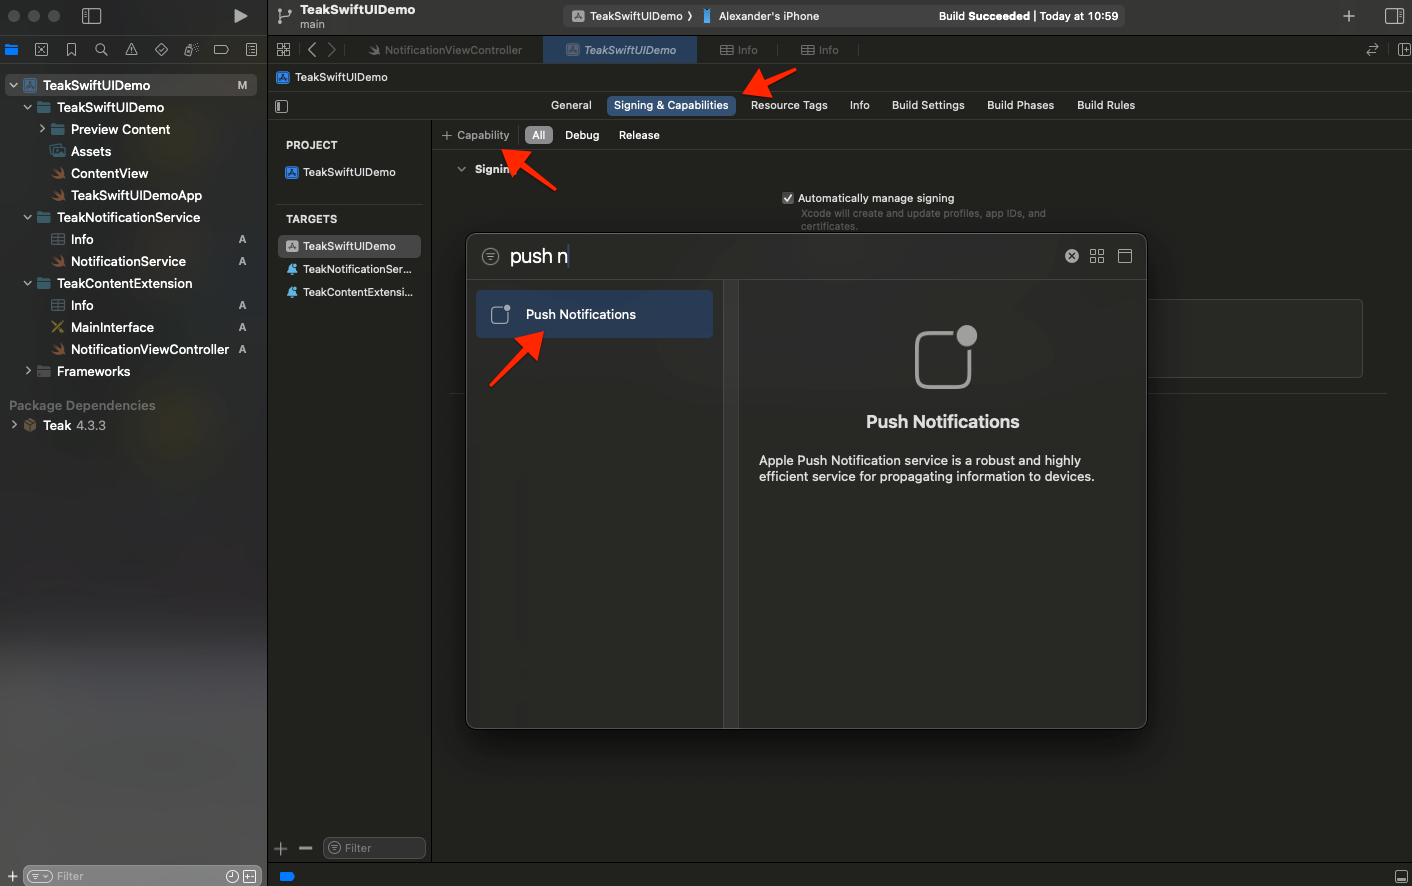Image resolution: width=1412 pixels, height=886 pixels.
Task: Switch capability library to list-detail view
Action: click(1125, 256)
